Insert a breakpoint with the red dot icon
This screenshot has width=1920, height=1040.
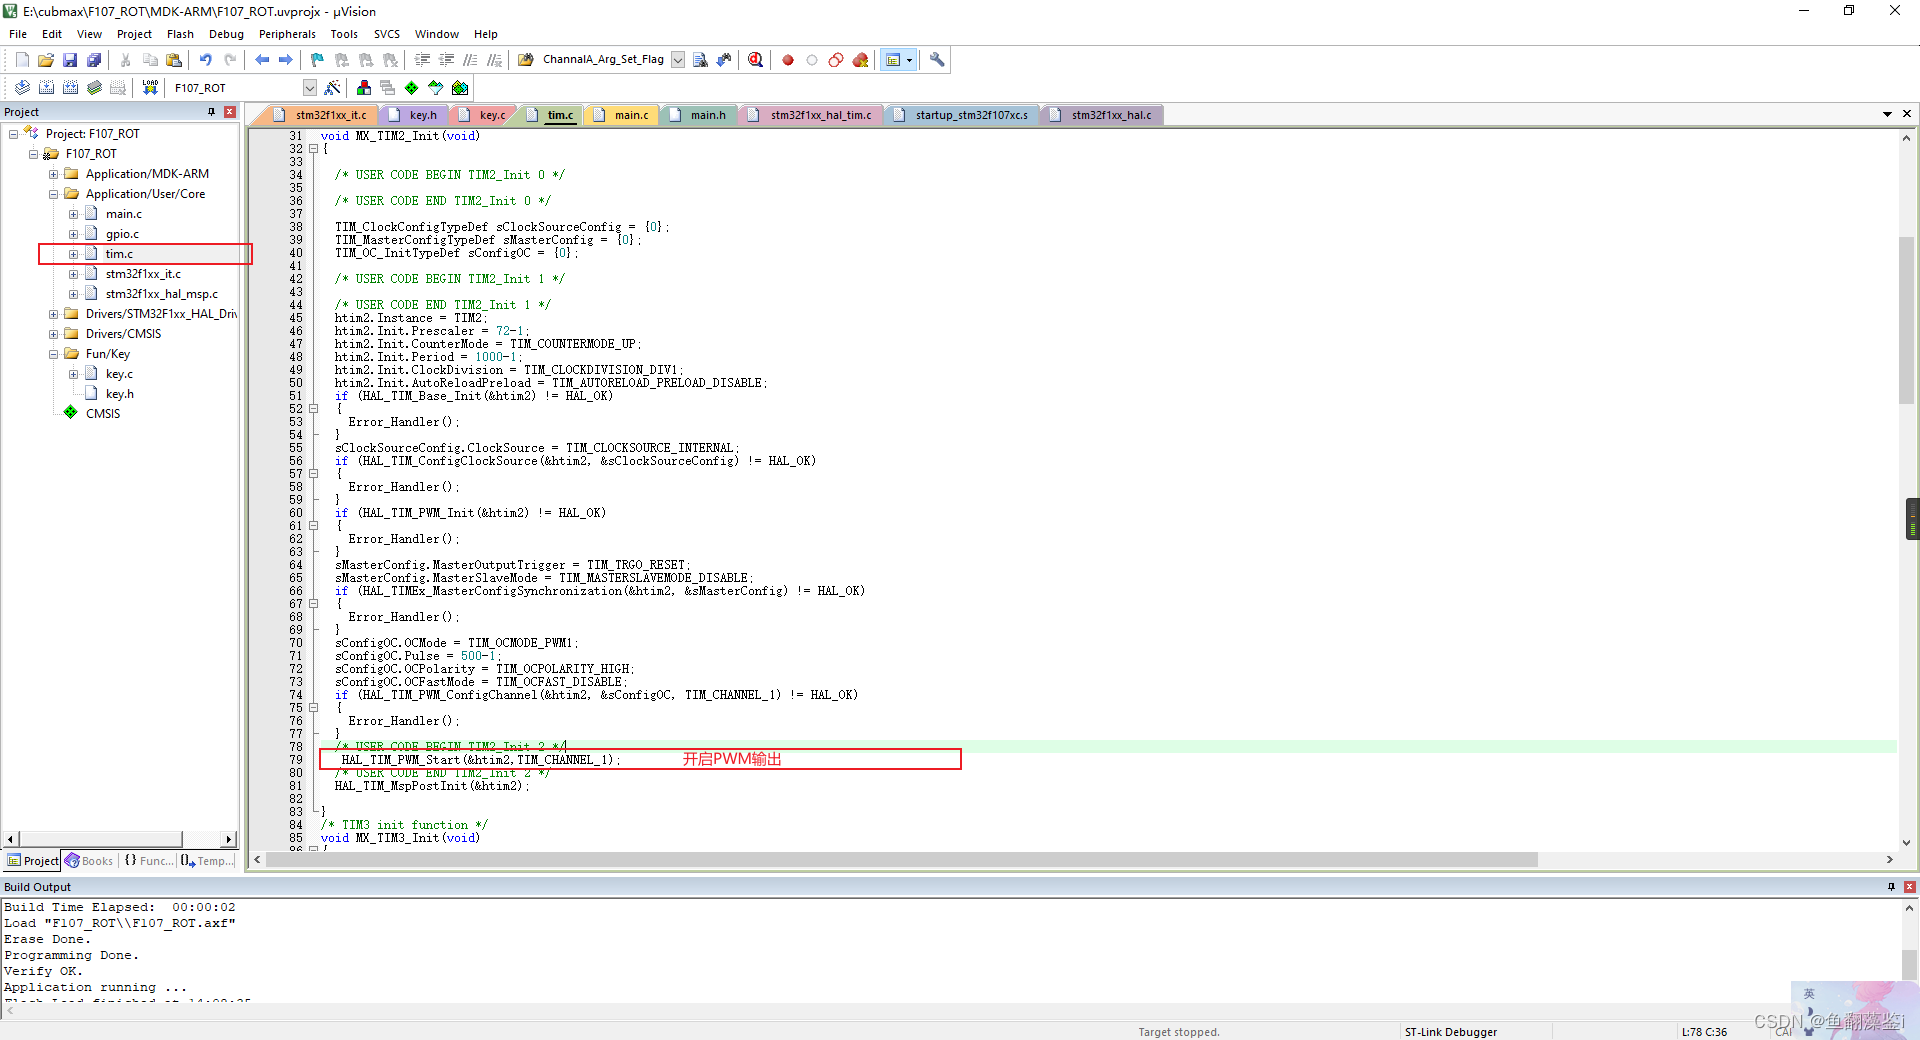click(787, 59)
